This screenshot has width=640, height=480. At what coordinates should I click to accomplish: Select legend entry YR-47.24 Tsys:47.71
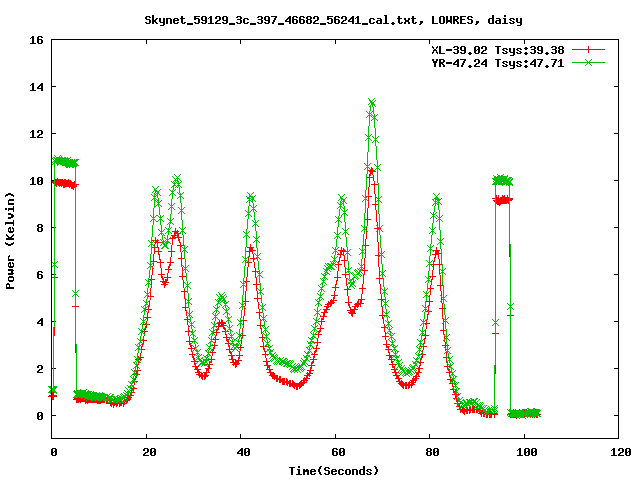pyautogui.click(x=498, y=63)
